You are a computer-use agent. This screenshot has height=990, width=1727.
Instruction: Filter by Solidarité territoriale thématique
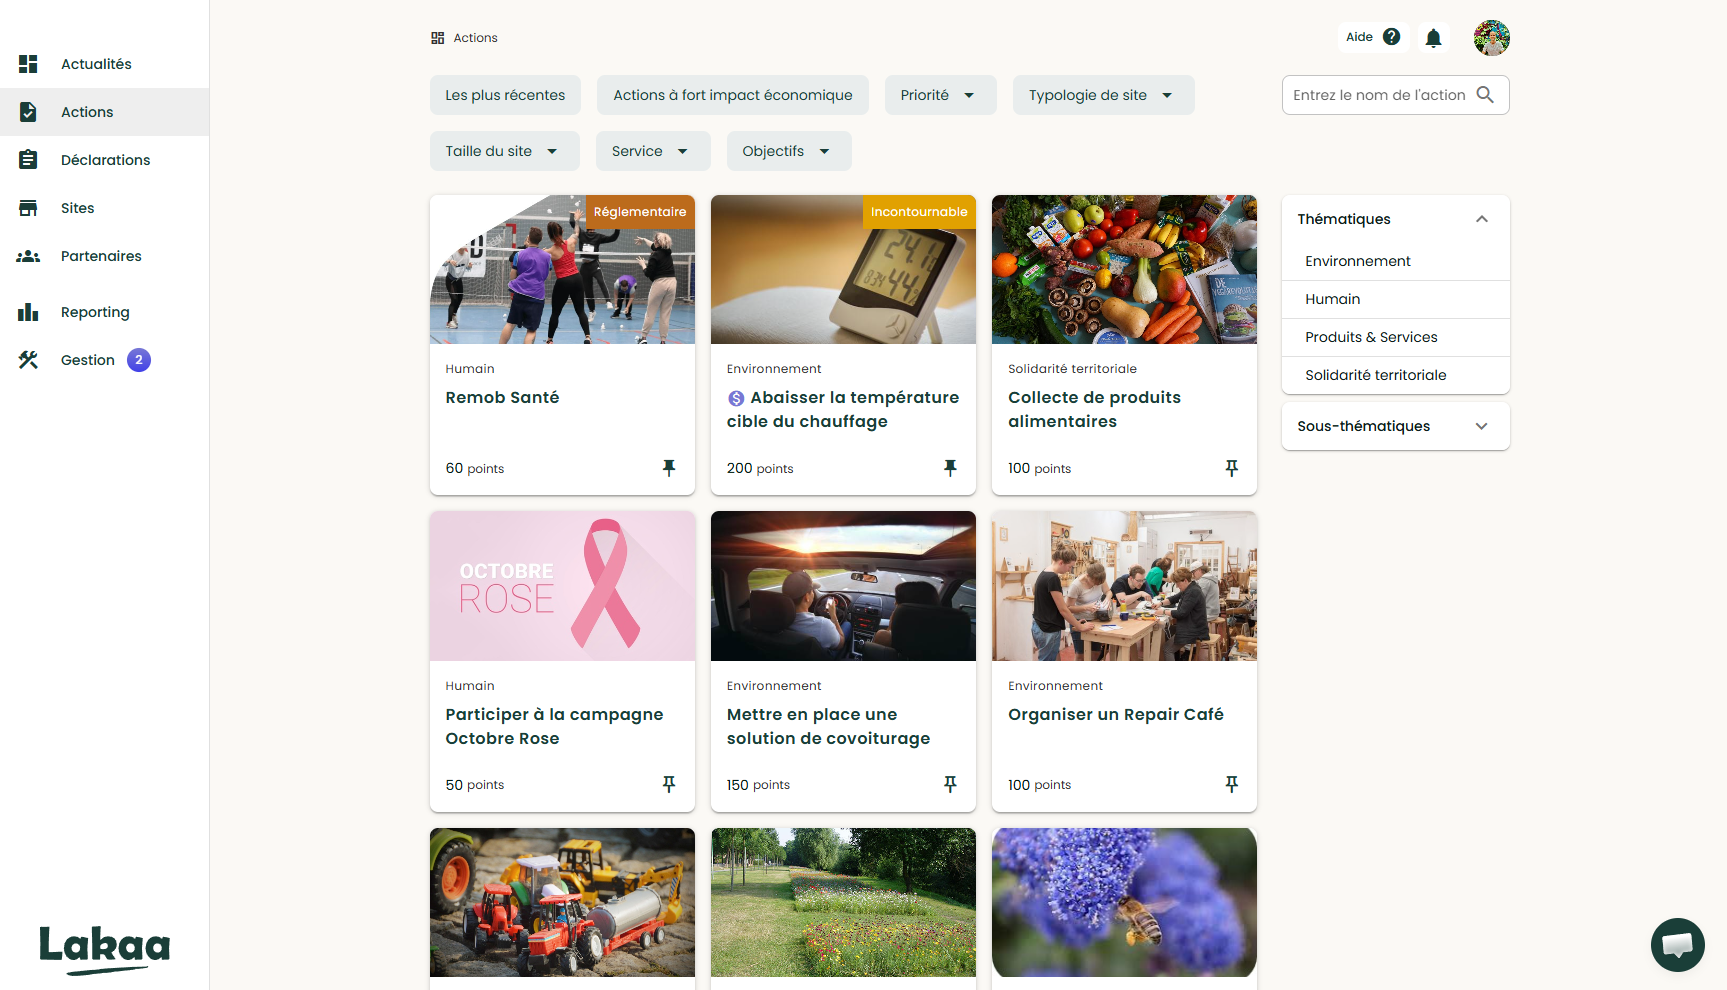(1396, 375)
